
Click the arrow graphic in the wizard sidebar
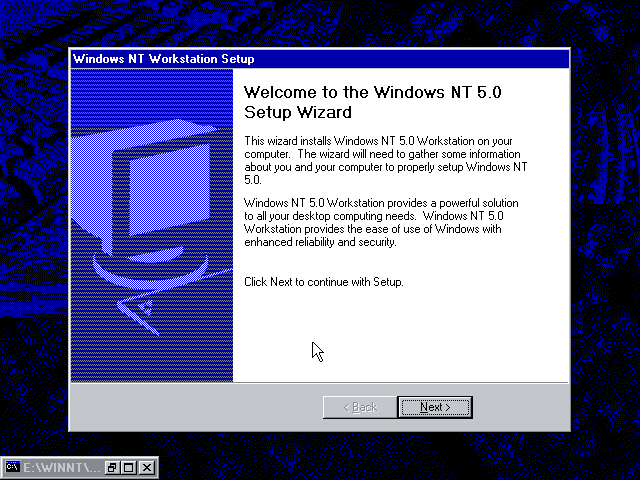pos(163,304)
